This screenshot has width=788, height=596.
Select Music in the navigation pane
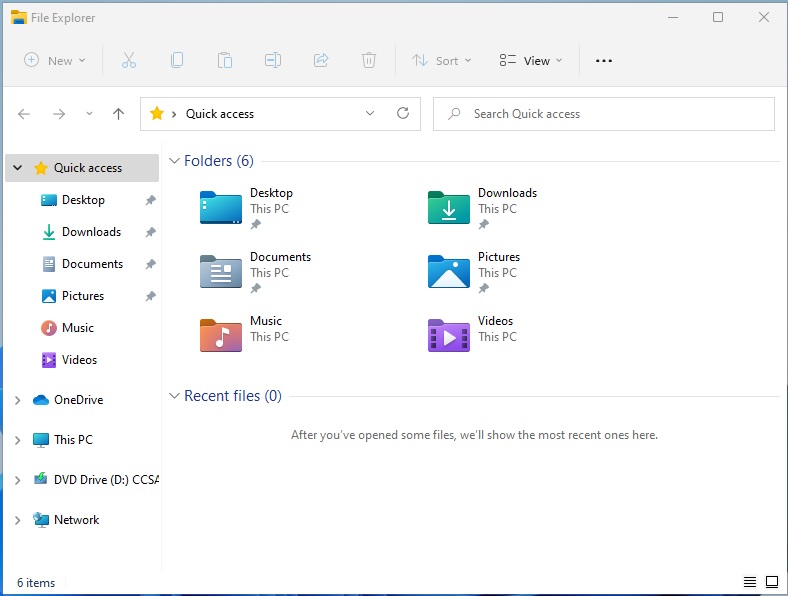(x=78, y=328)
